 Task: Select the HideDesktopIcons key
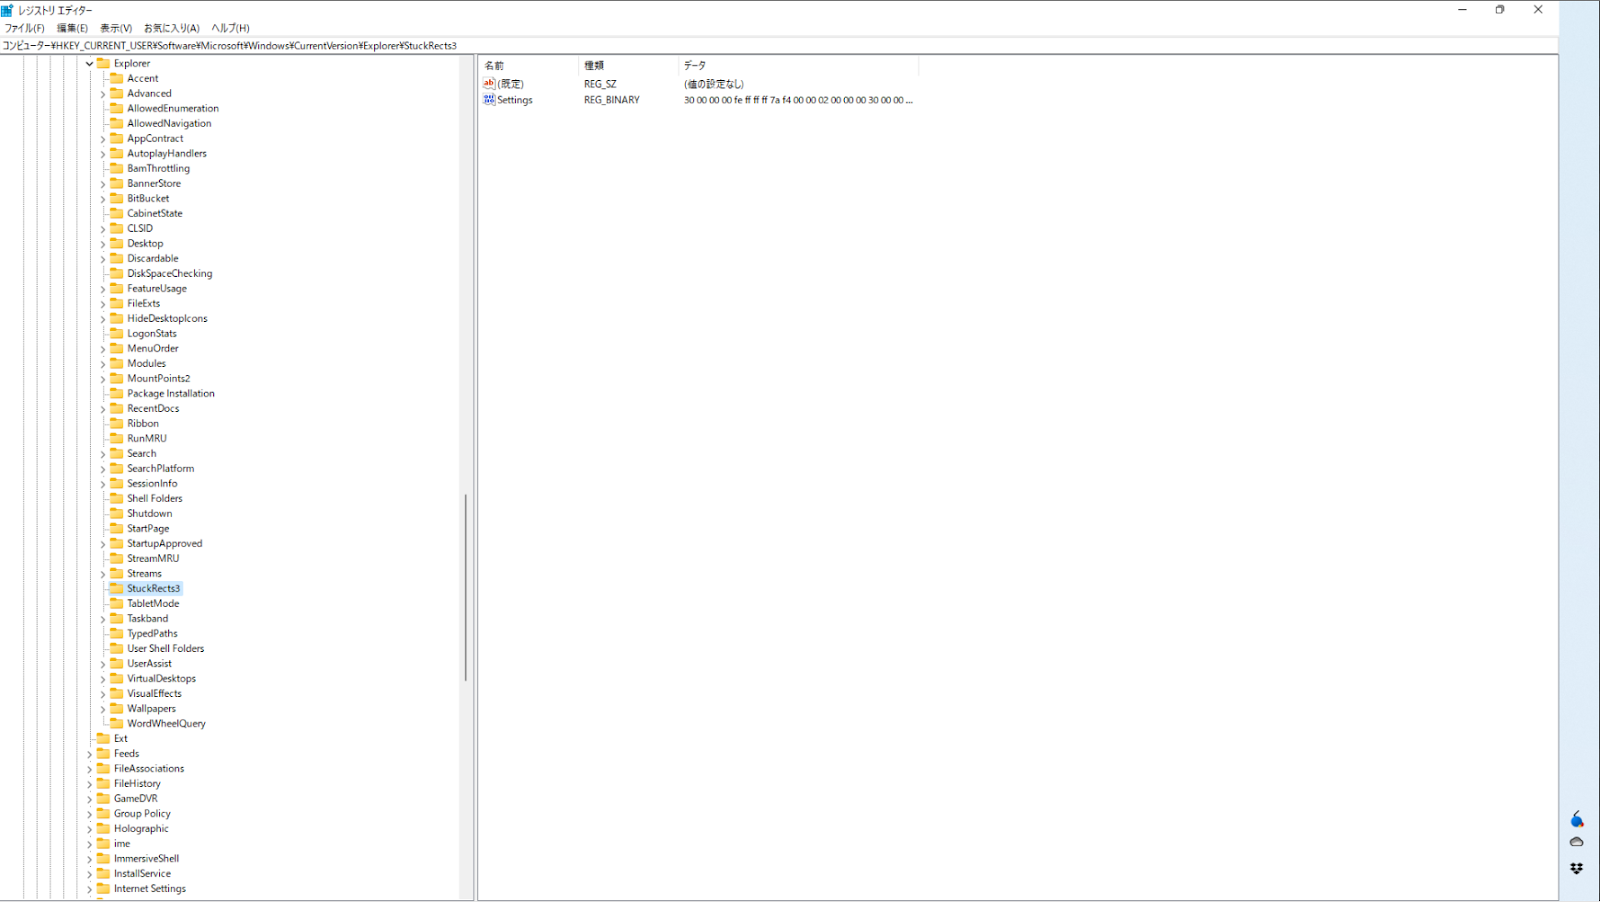[x=167, y=319]
